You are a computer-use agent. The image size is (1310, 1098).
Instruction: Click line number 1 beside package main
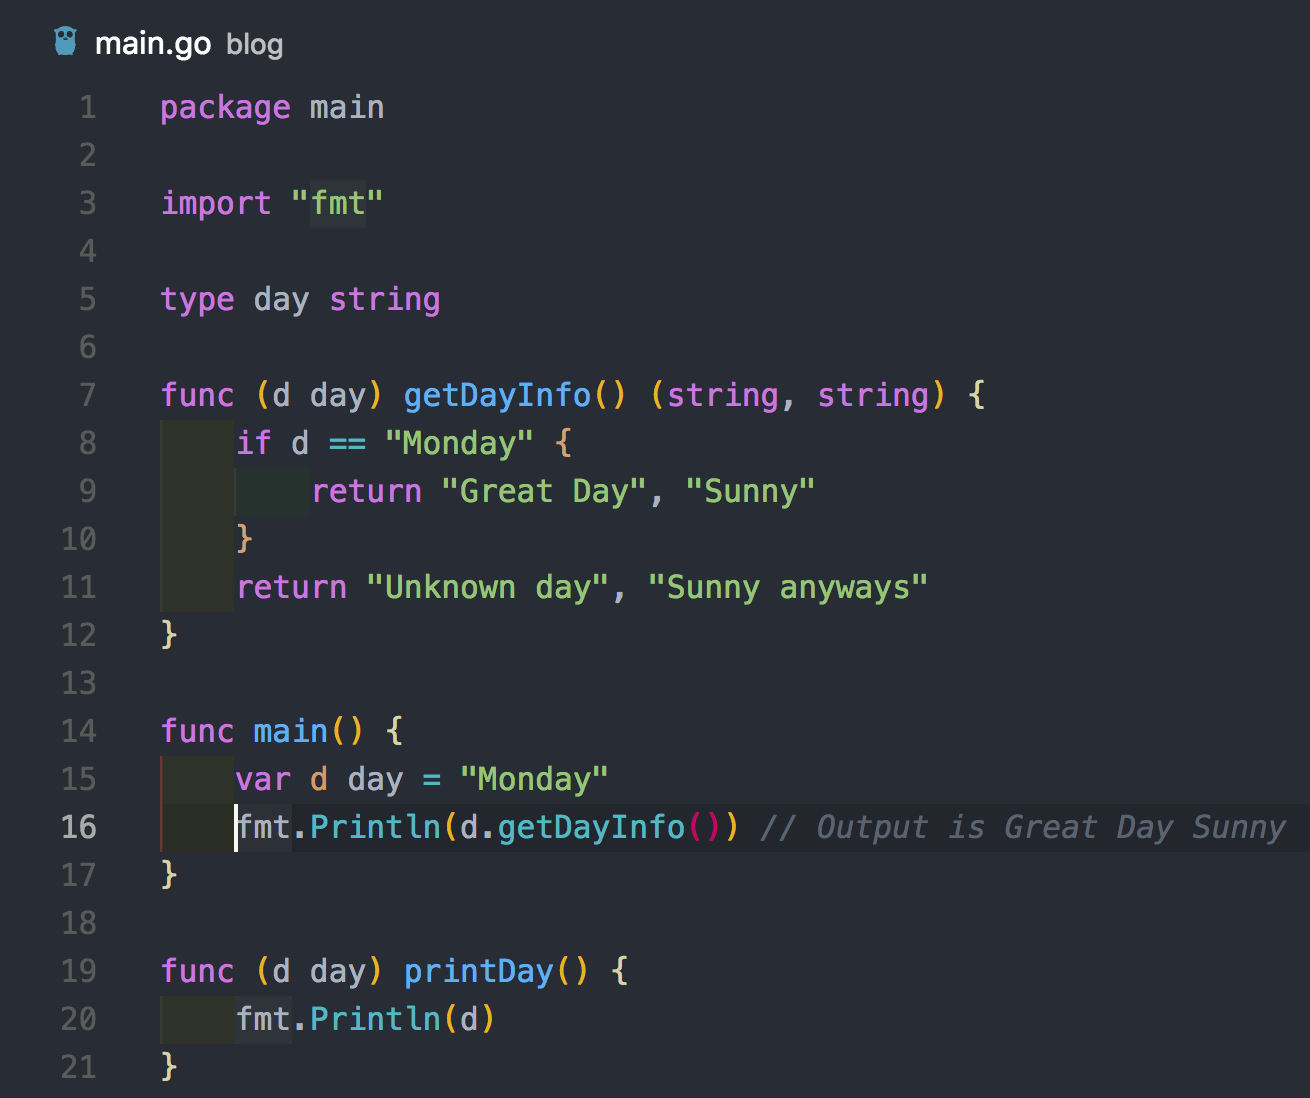(x=86, y=107)
